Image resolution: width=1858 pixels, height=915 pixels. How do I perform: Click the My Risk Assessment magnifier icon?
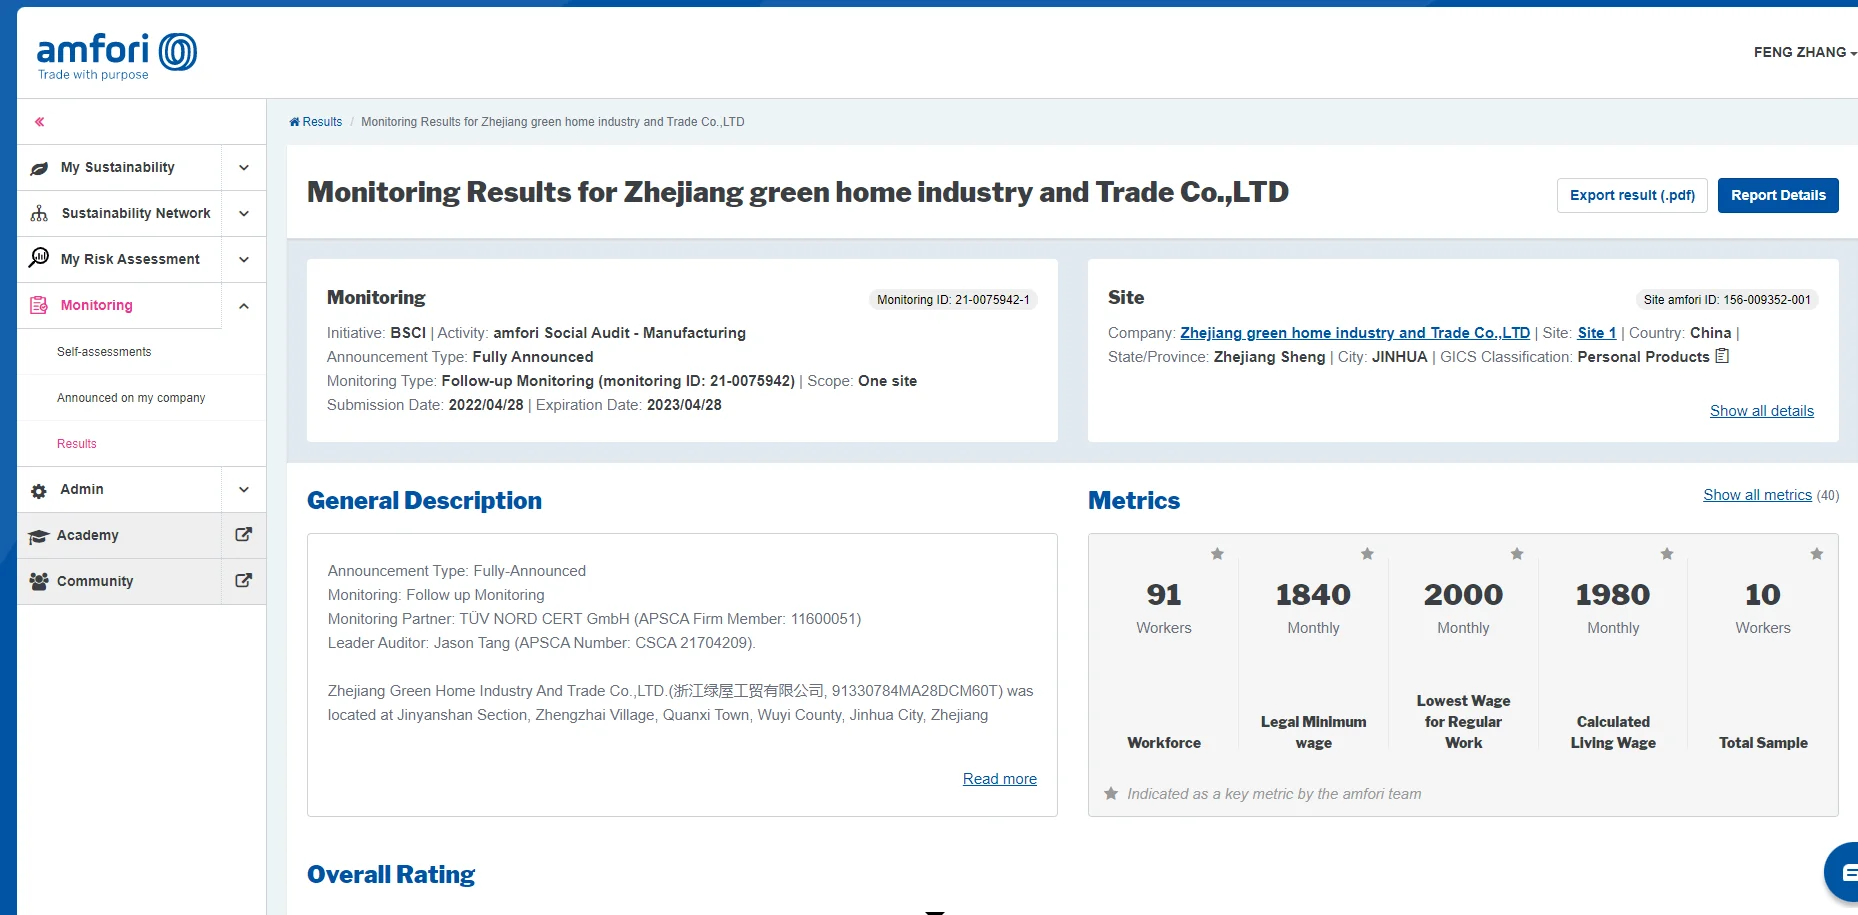[39, 258]
